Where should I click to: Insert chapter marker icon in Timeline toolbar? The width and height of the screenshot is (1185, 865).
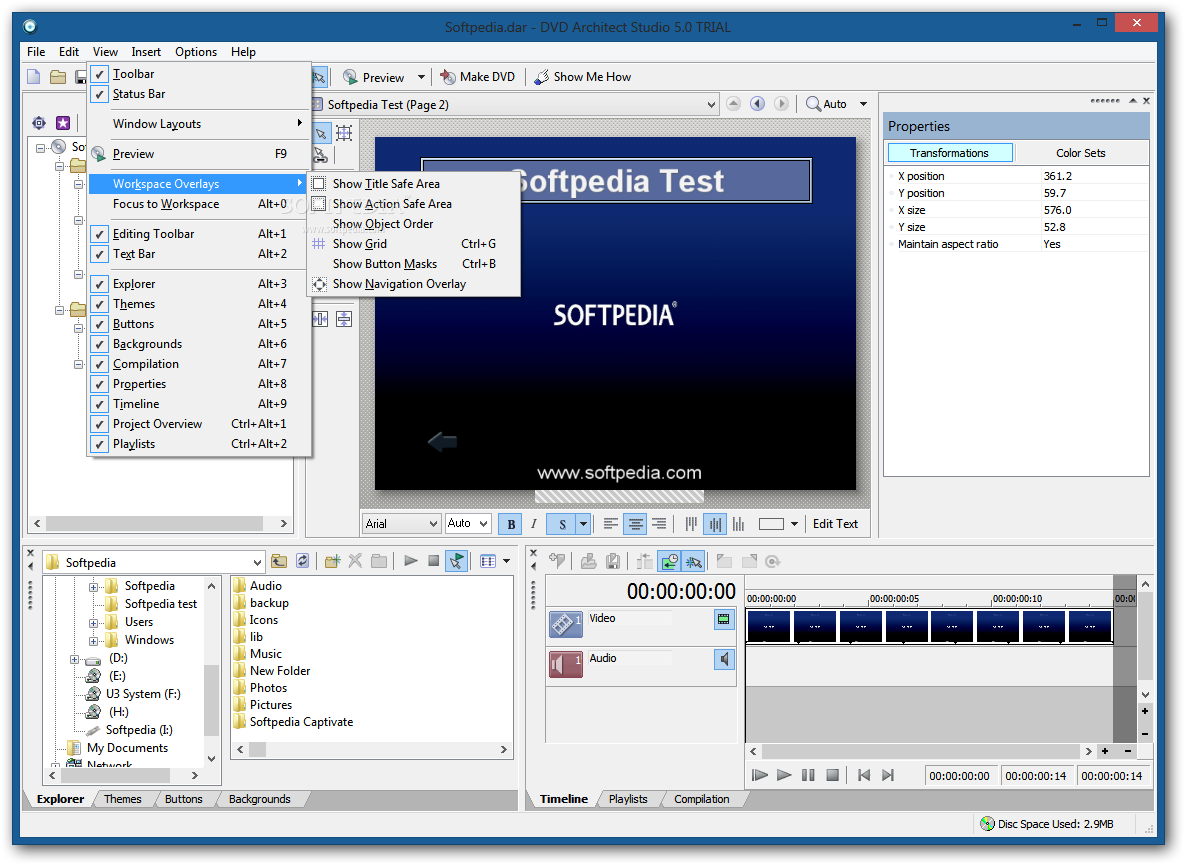[557, 561]
